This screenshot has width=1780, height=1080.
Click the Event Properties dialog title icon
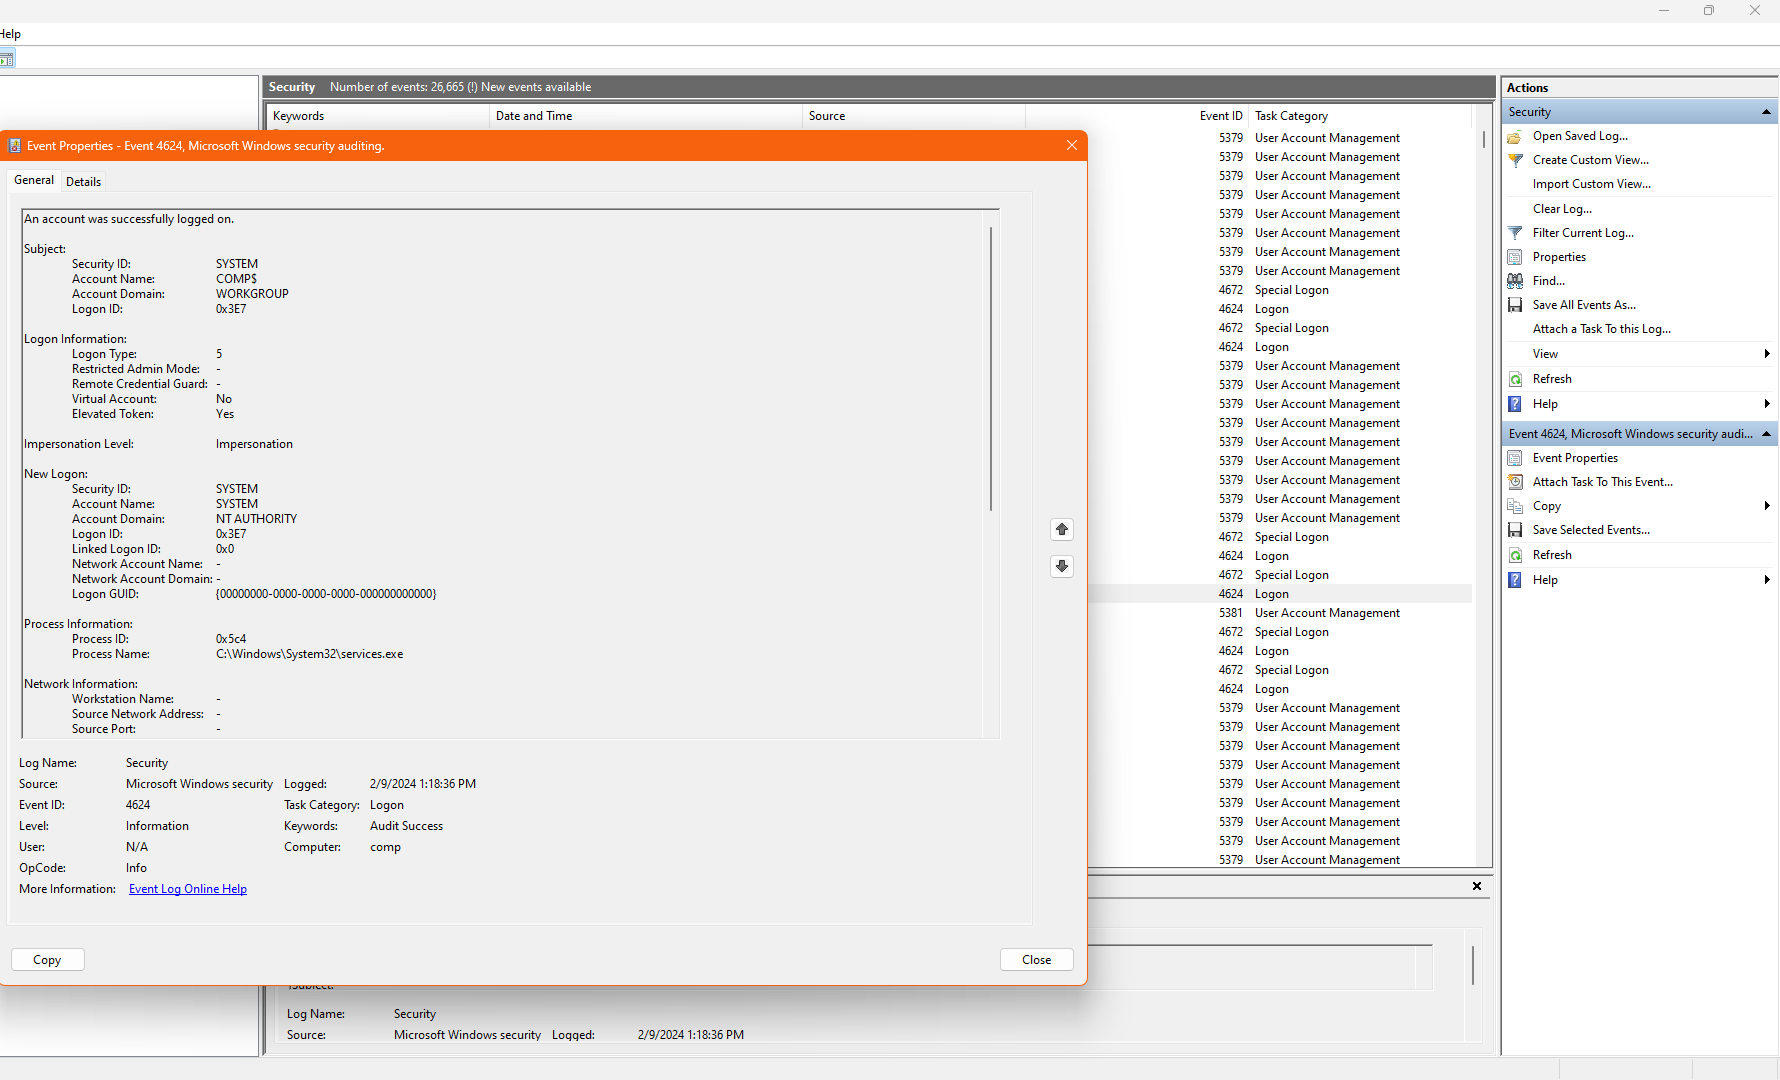(x=15, y=146)
